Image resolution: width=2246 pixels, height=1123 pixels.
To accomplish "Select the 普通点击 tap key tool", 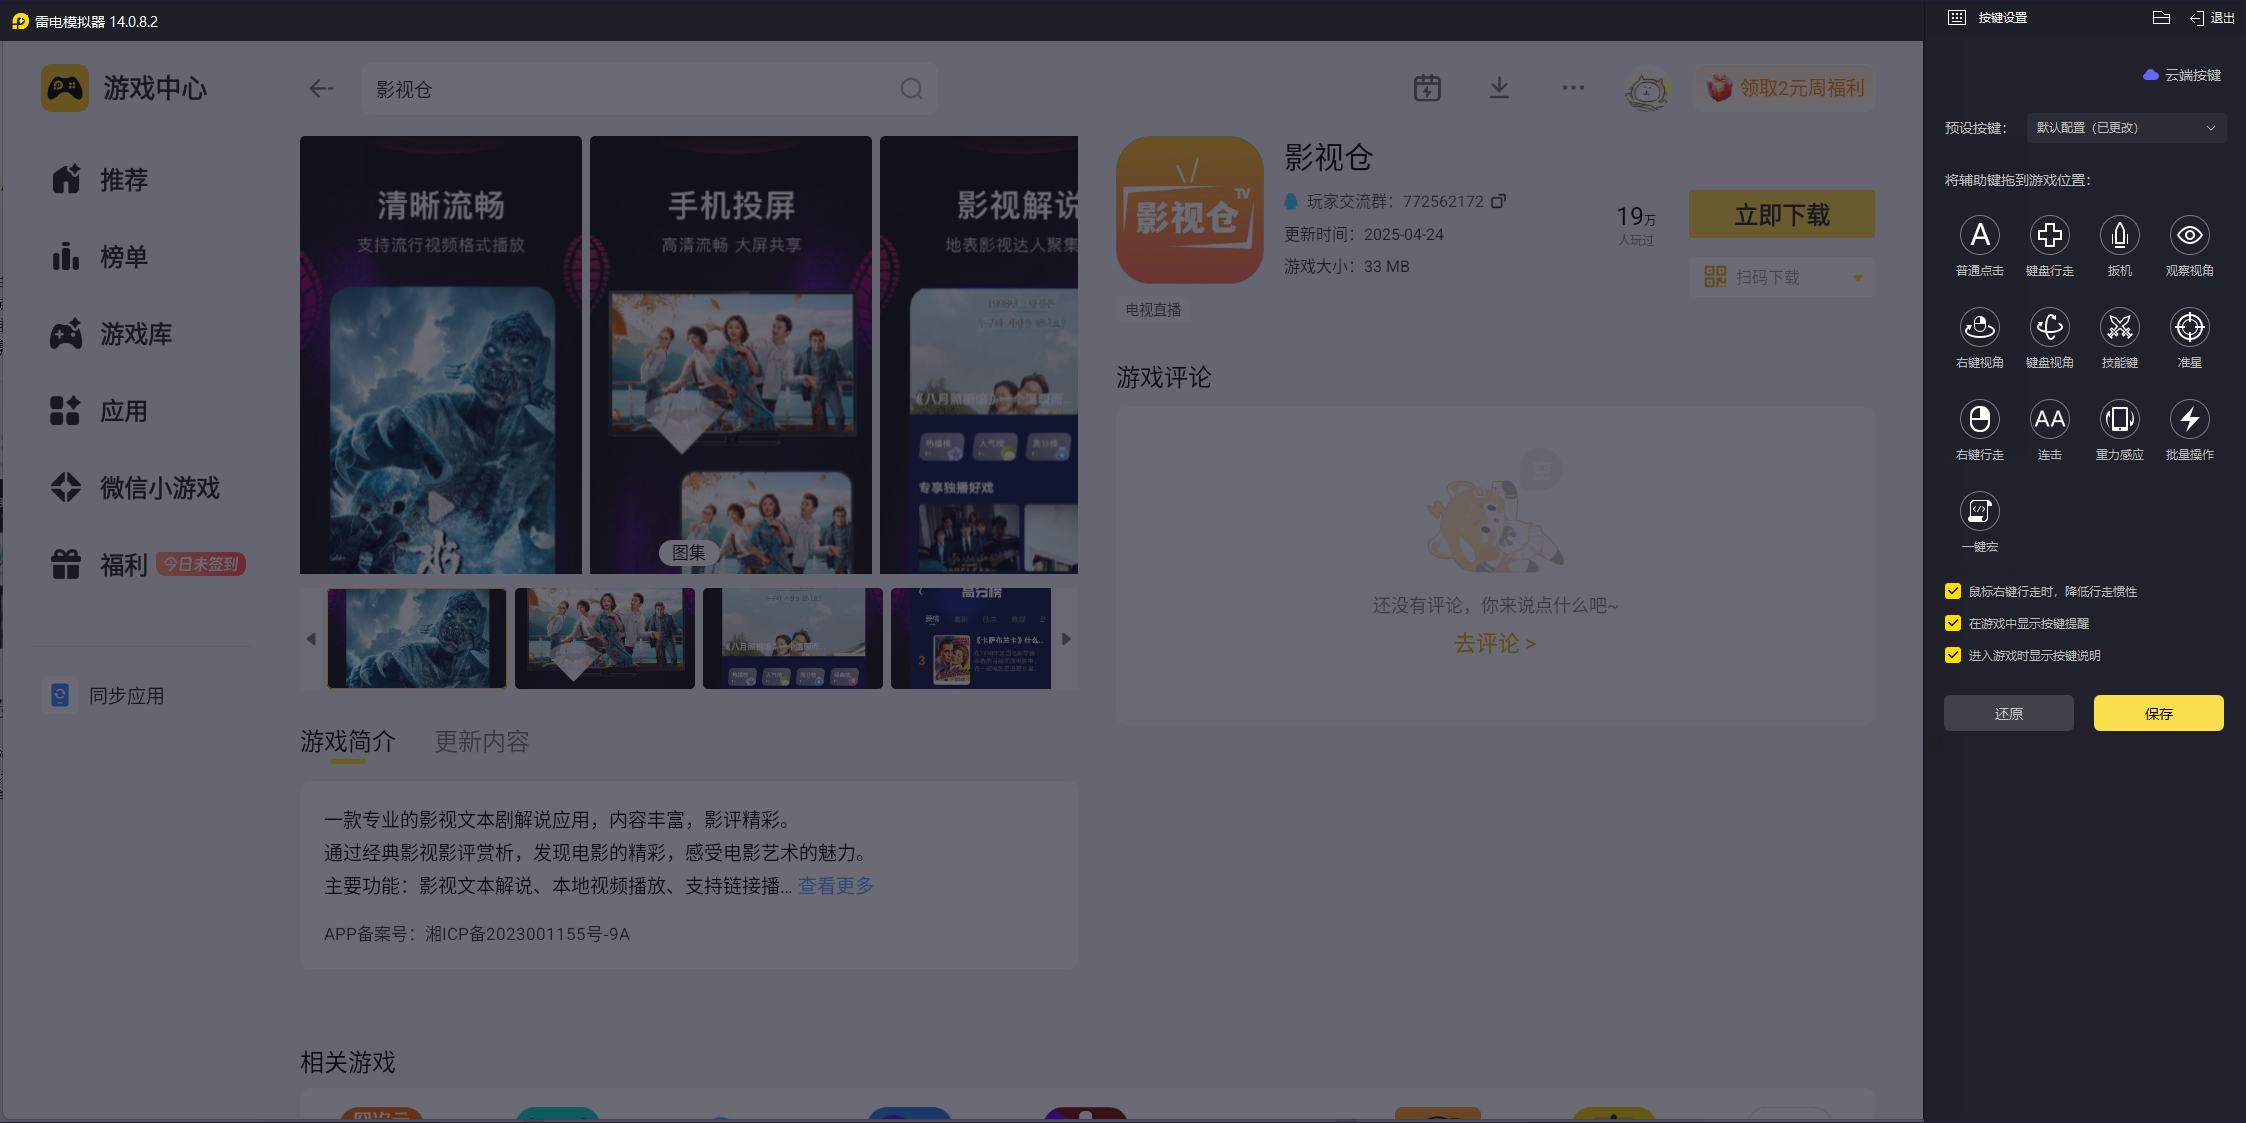I will 1979,235.
